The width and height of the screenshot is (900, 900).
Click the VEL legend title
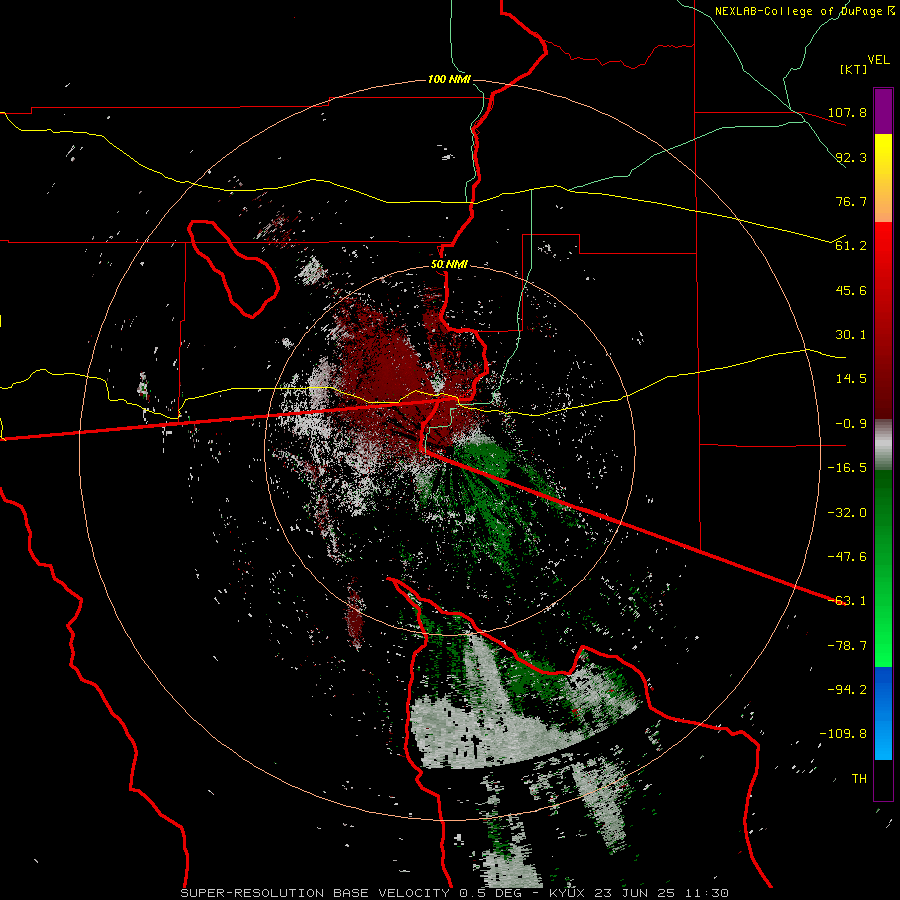[878, 60]
